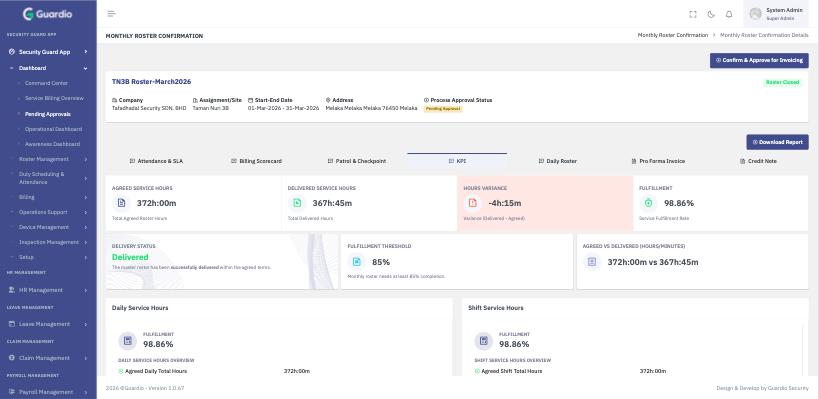This screenshot has height=399, width=819.
Task: Click the Delivered Service Hours green icon
Action: (x=297, y=203)
